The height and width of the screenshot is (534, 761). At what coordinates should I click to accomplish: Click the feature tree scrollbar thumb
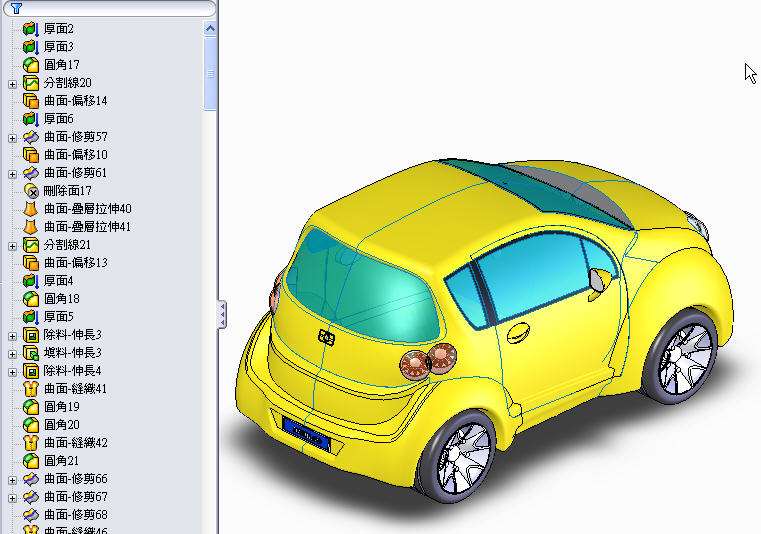(210, 74)
